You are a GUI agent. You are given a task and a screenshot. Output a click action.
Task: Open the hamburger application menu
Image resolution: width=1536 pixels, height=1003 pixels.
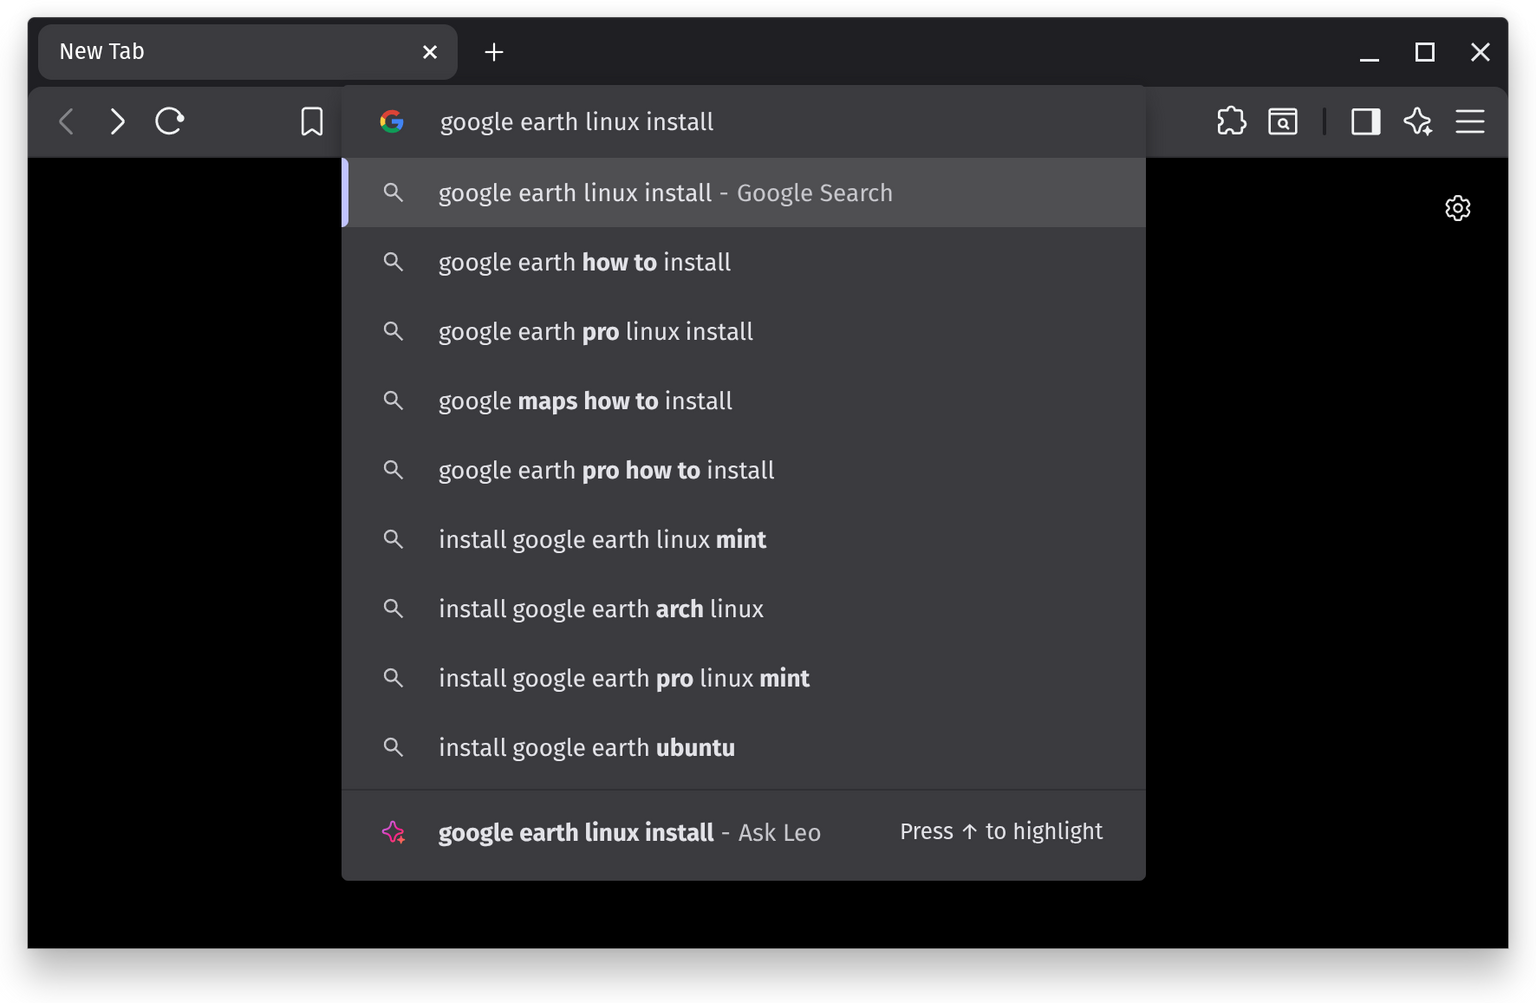(x=1470, y=121)
